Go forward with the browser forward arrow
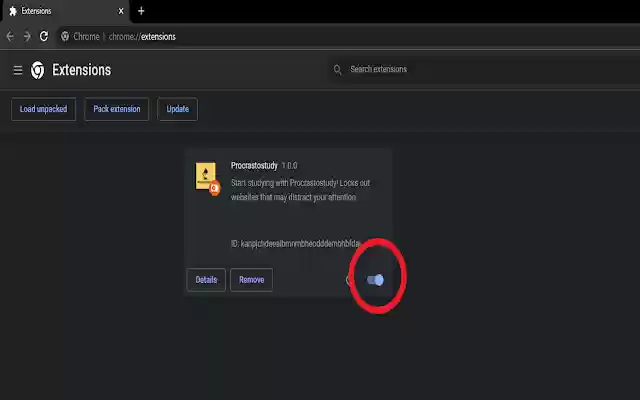Image resolution: width=640 pixels, height=400 pixels. (27, 37)
